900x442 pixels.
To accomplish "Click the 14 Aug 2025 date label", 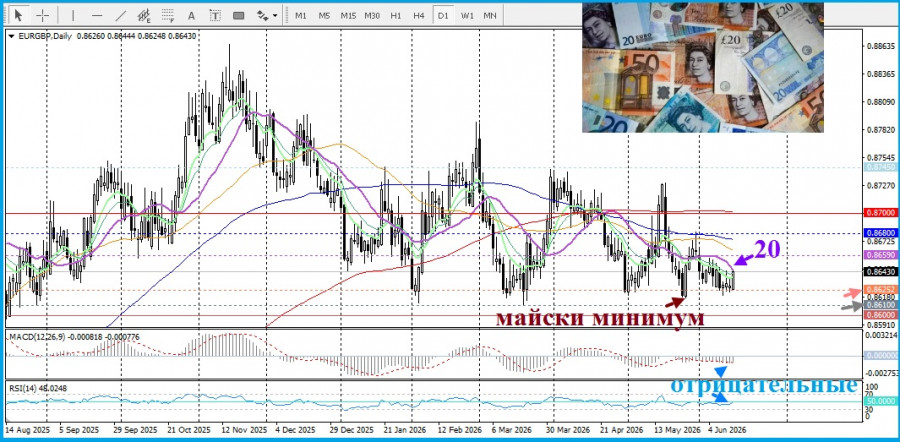I will click(x=28, y=429).
